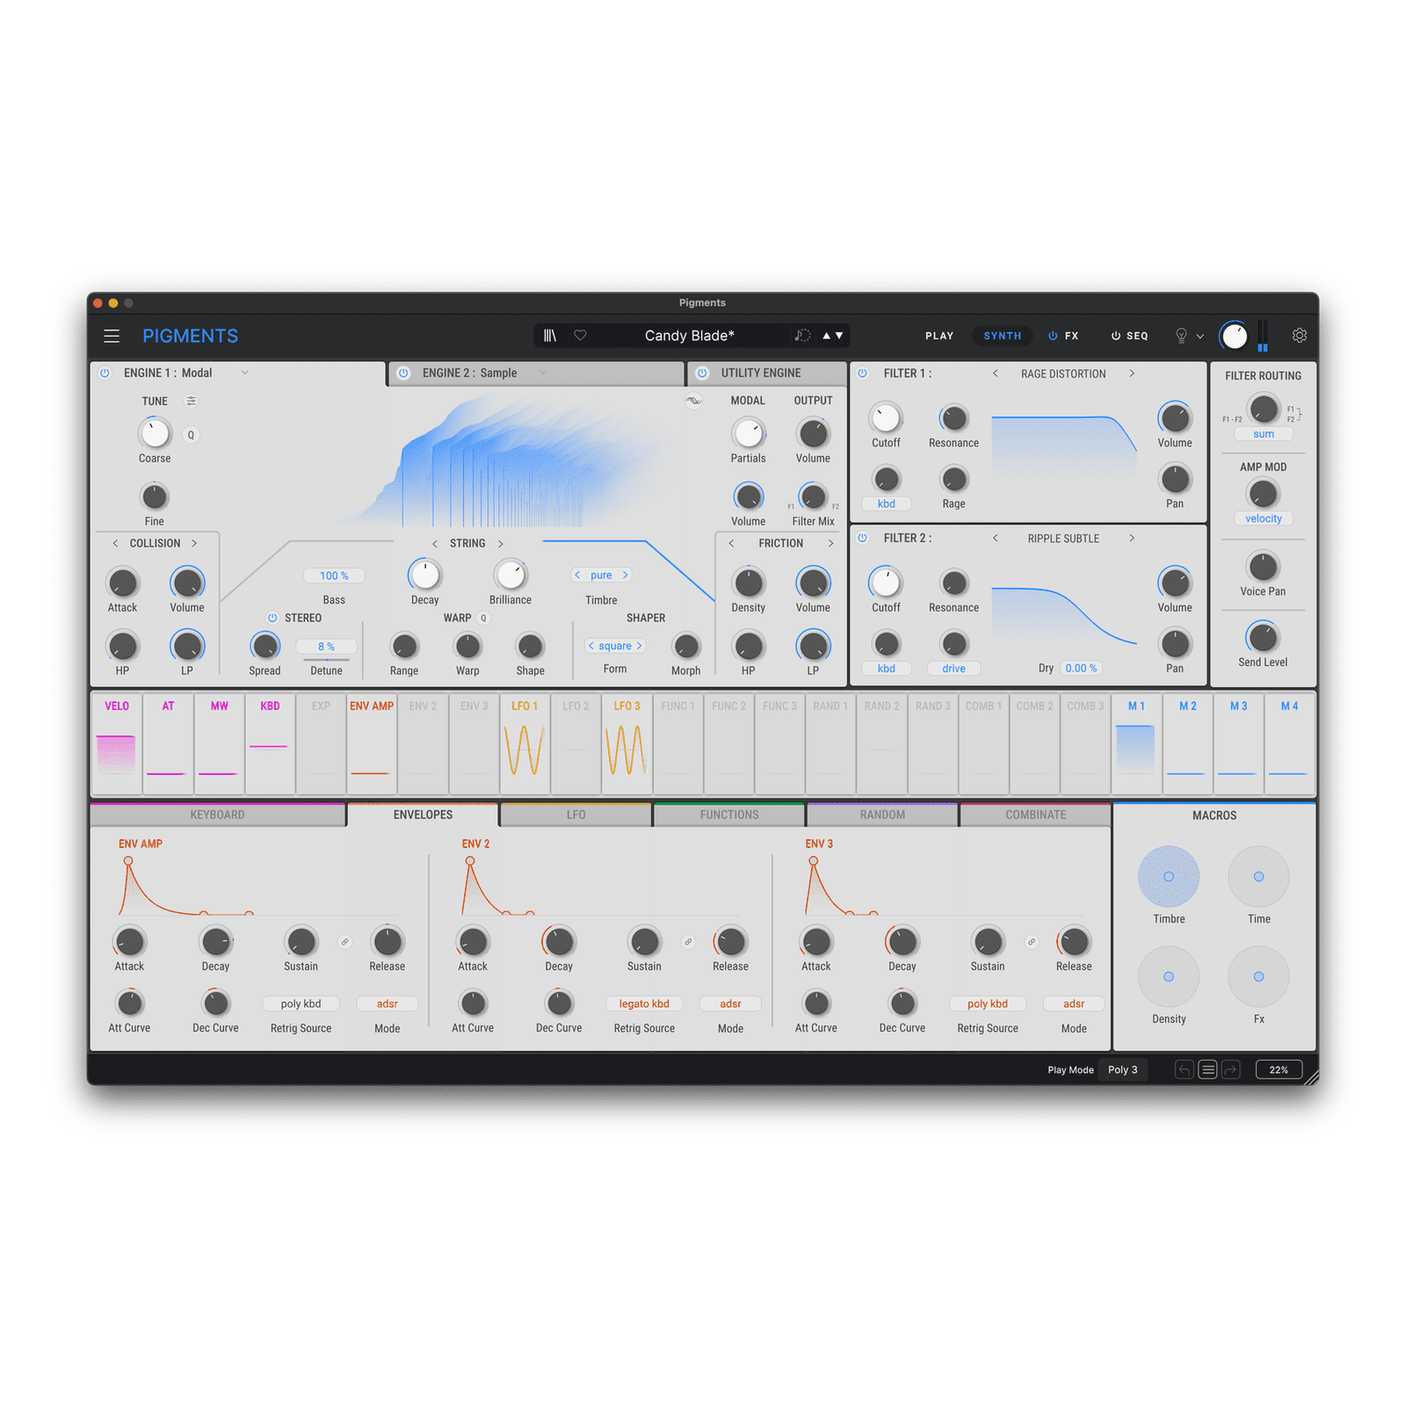The width and height of the screenshot is (1406, 1406).
Task: Click the redo arrow in the bottom bar
Action: tap(1231, 1069)
